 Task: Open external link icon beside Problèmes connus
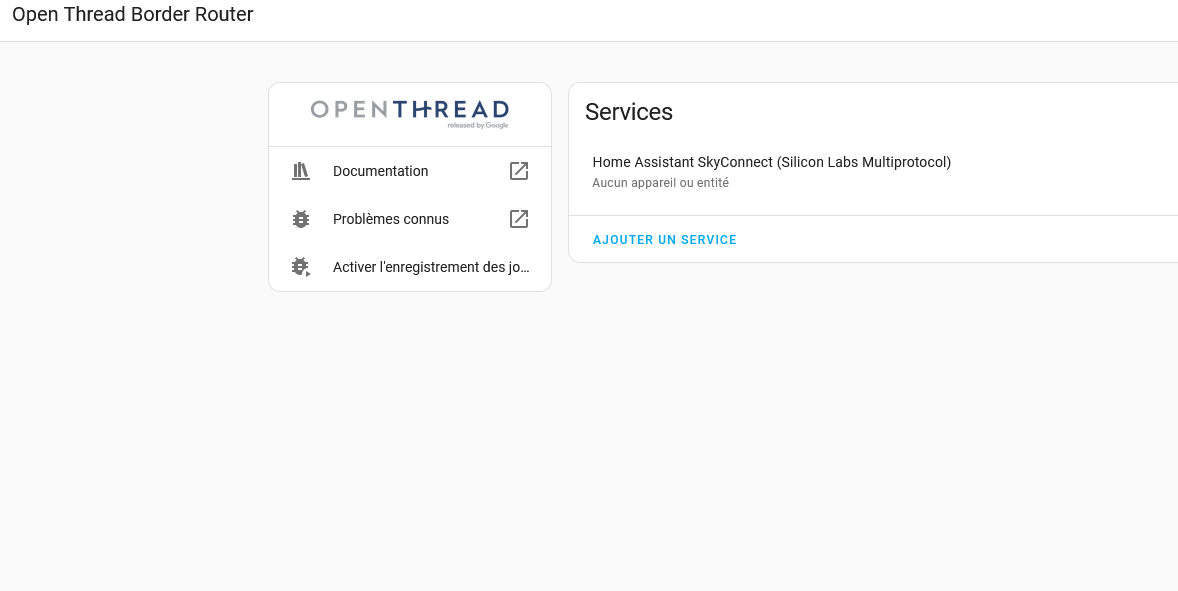519,219
